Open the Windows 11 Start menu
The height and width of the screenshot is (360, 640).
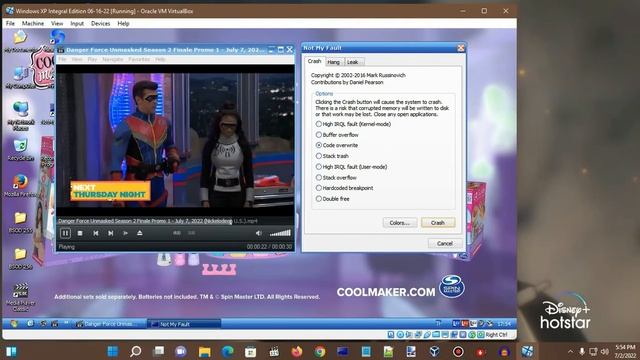click(113, 351)
